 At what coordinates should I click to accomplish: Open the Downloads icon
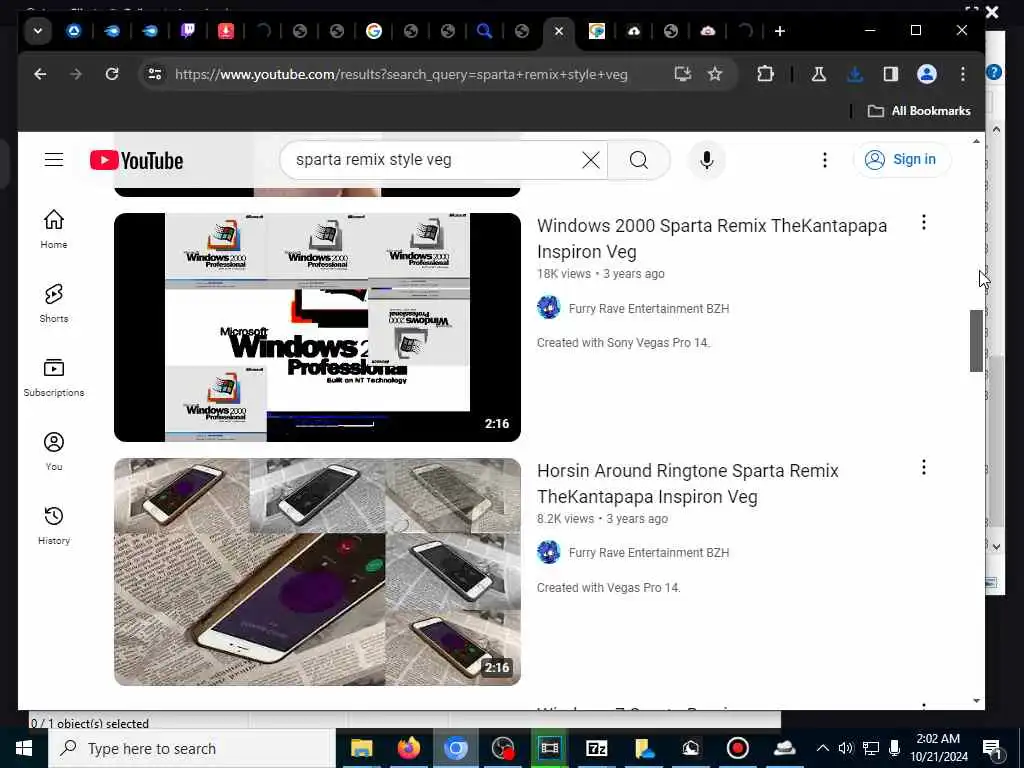(854, 74)
